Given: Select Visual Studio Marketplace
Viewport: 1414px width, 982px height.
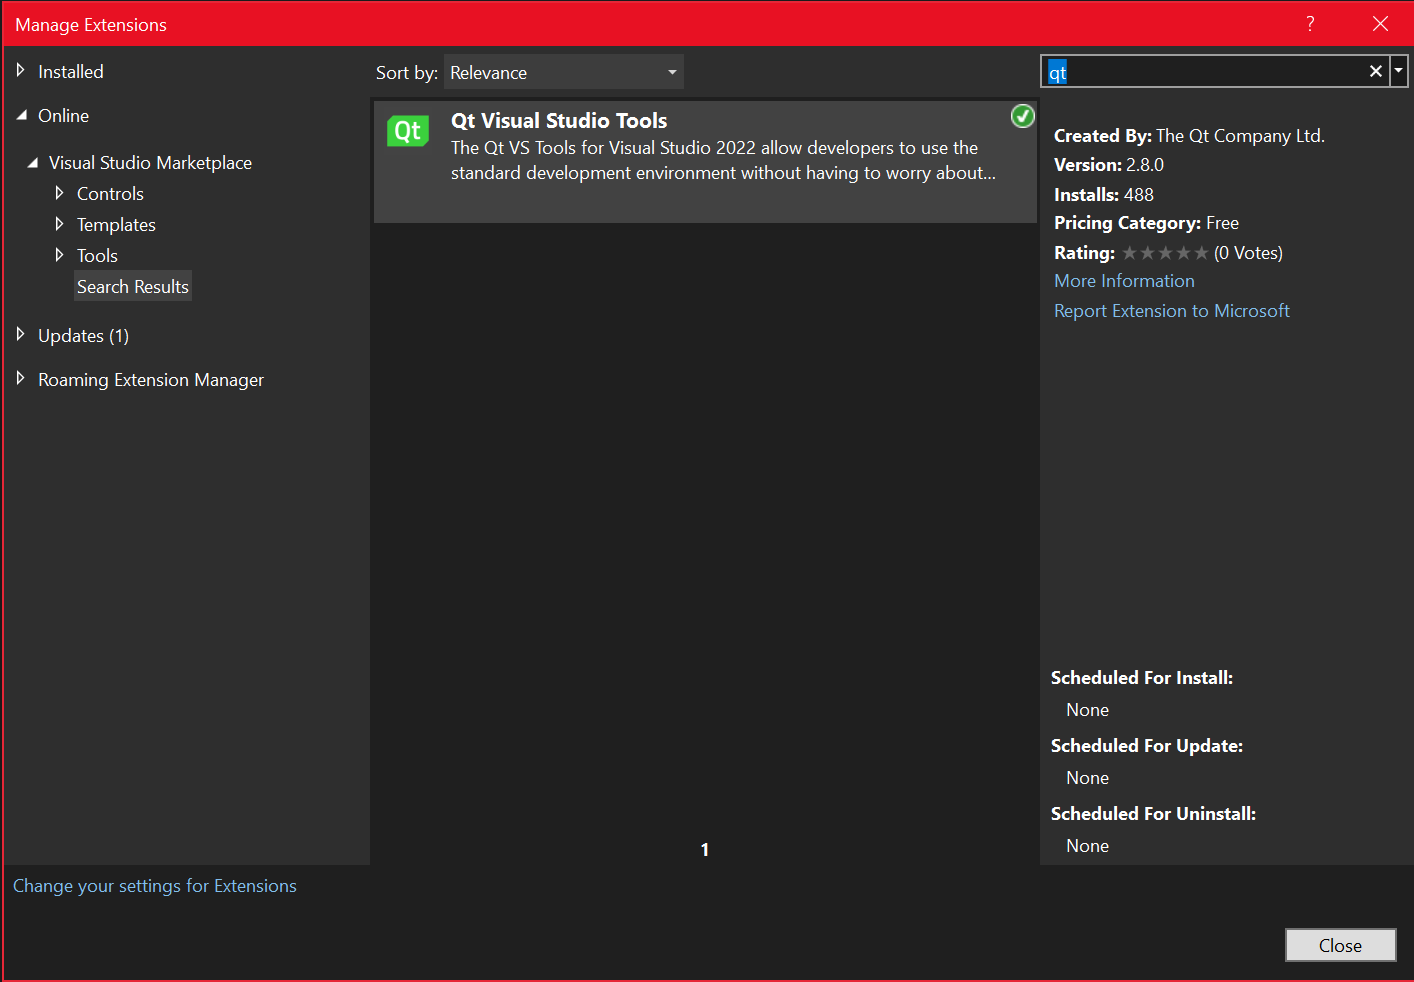Looking at the screenshot, I should [x=150, y=162].
